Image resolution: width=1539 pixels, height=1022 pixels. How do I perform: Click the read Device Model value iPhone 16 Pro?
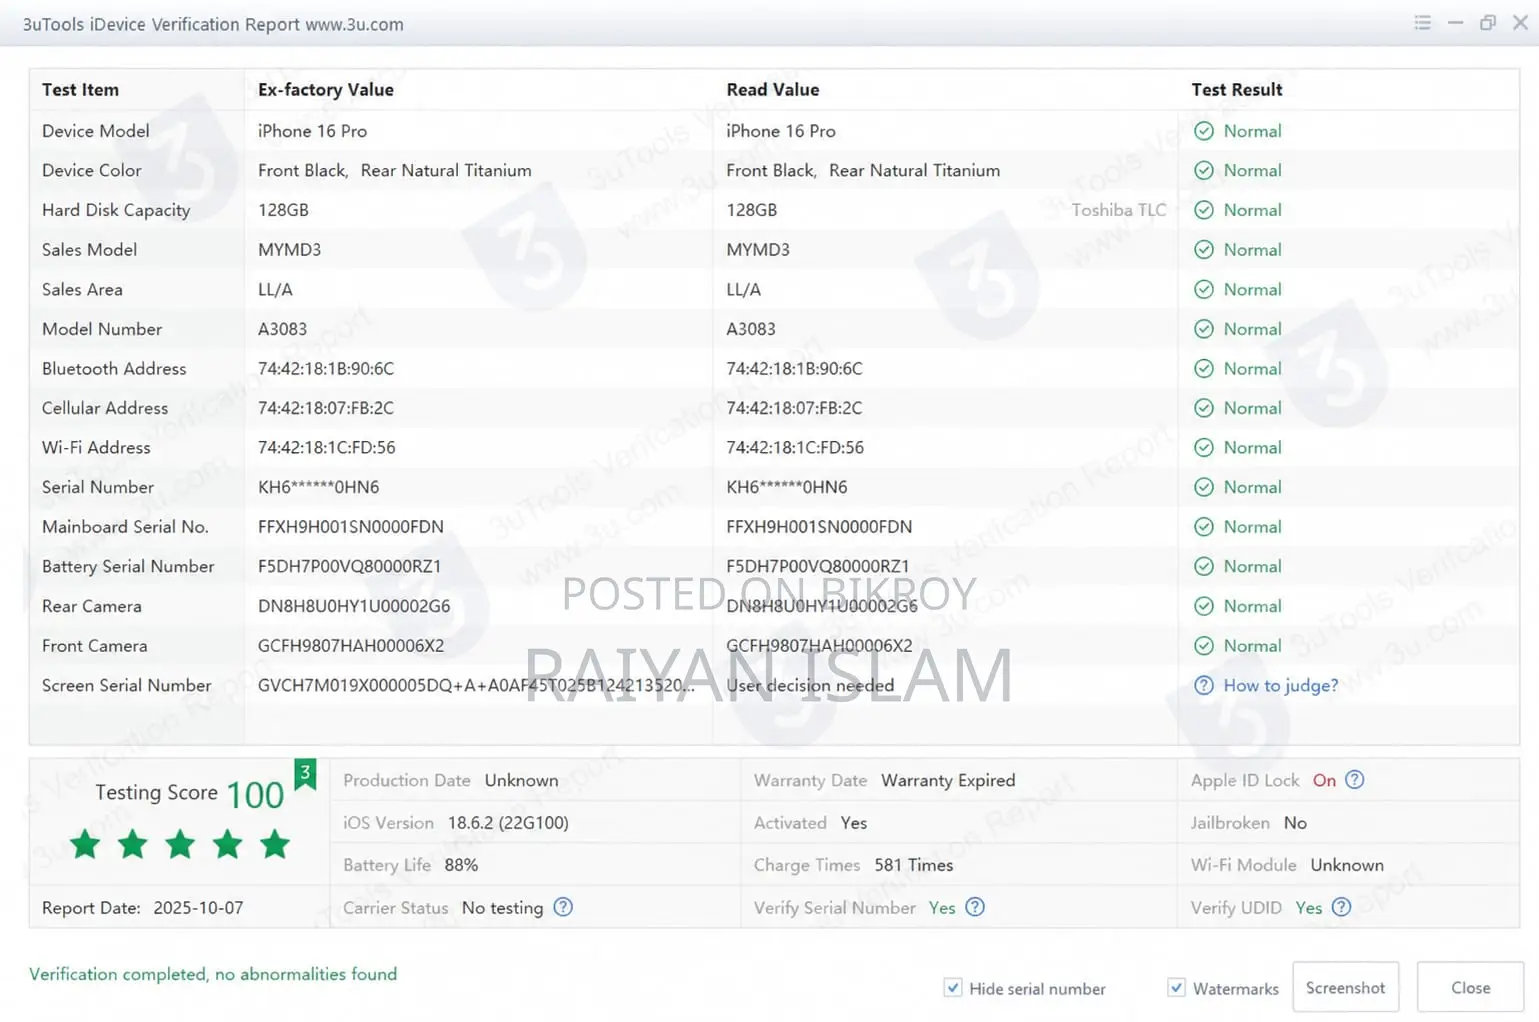pyautogui.click(x=781, y=131)
